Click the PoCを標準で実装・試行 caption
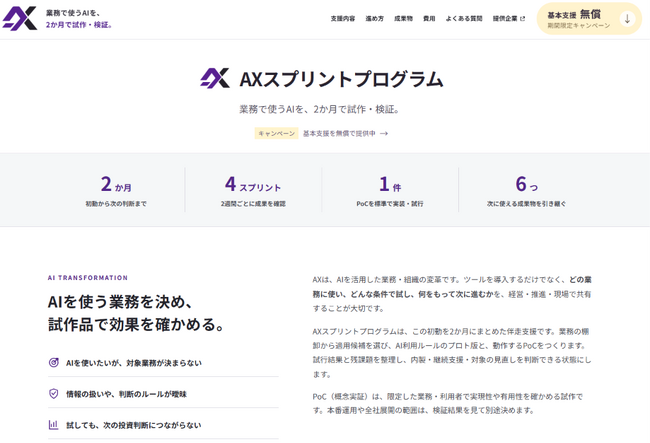 390,204
